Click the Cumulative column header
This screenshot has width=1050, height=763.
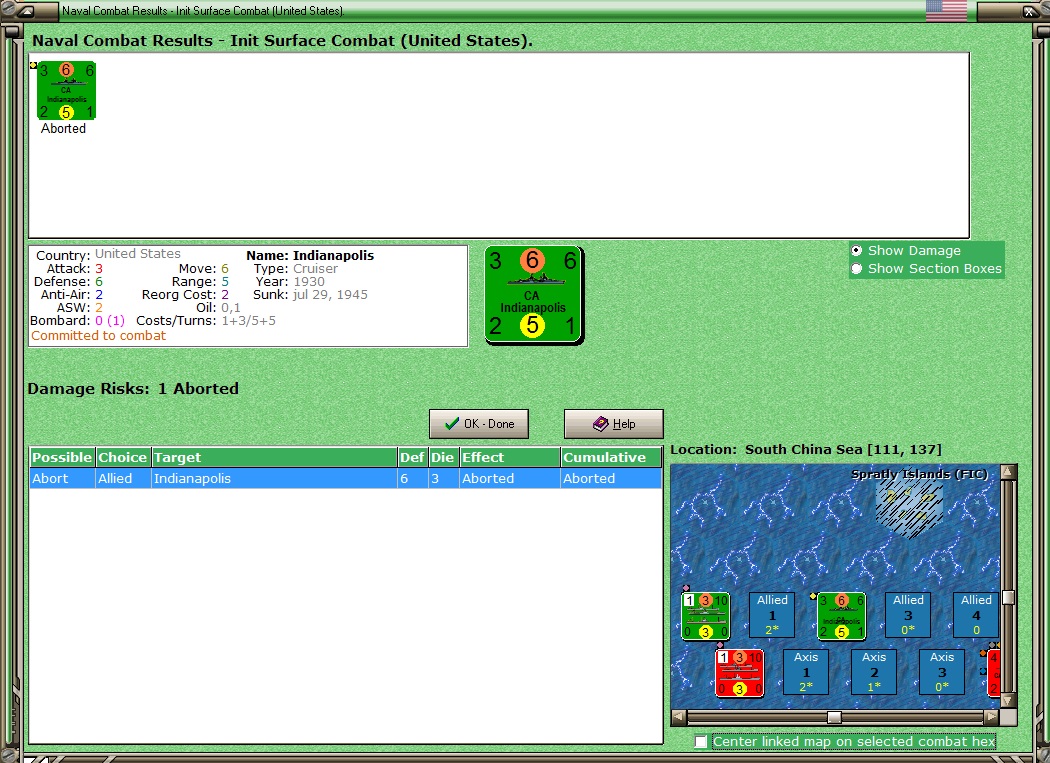tap(611, 458)
